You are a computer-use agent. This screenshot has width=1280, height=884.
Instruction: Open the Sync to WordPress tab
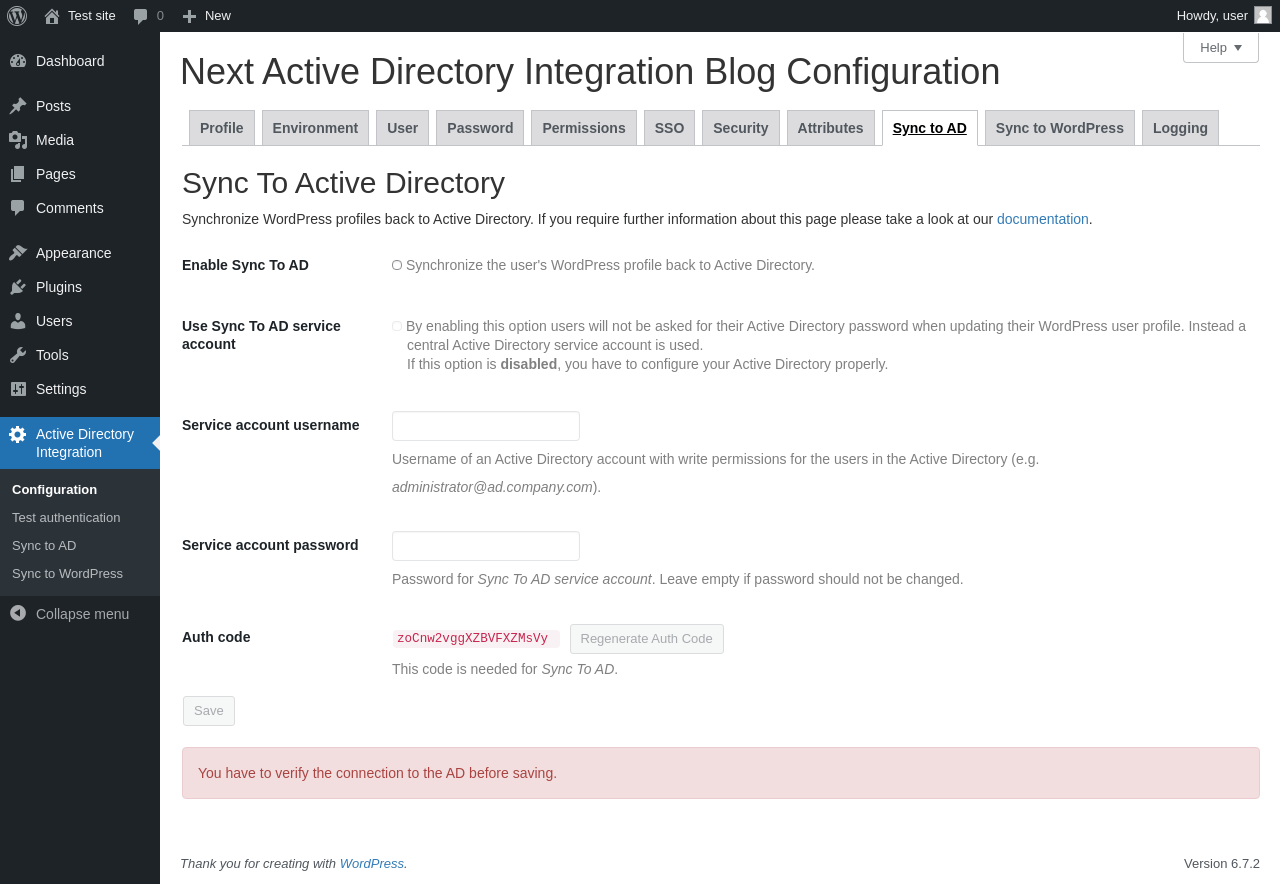click(1059, 128)
